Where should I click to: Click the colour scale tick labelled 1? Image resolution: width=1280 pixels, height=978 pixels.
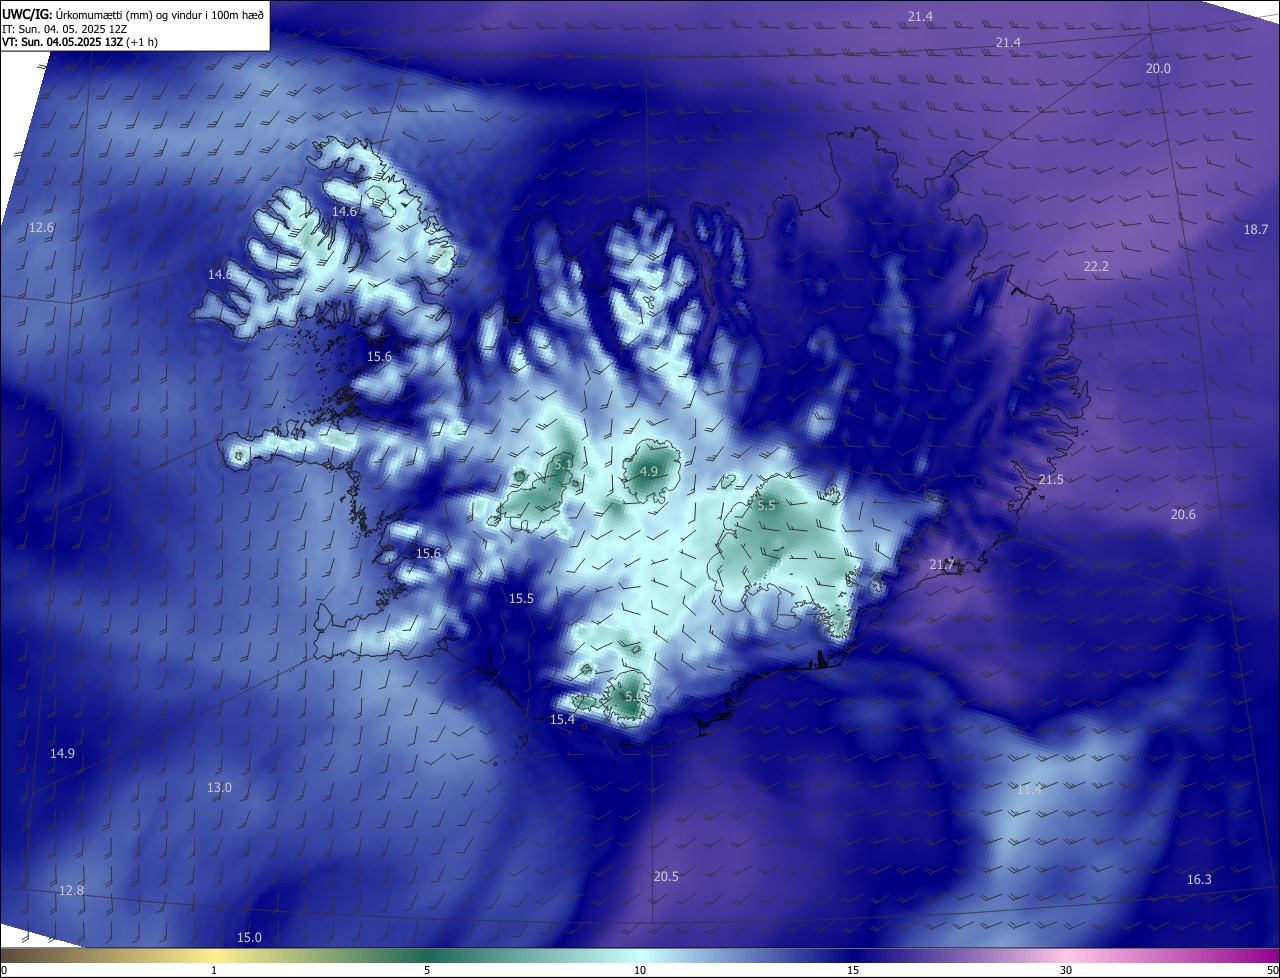point(214,970)
